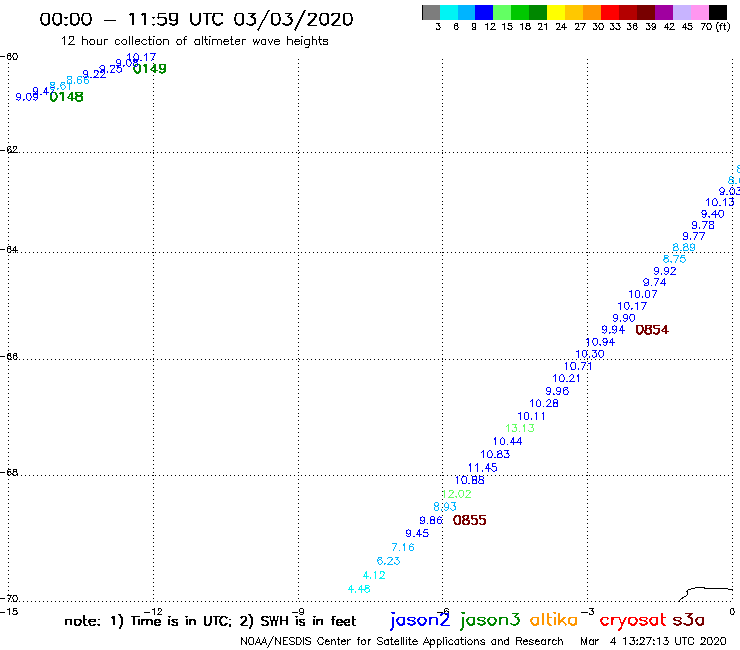The height and width of the screenshot is (650, 740).
Task: Click the 10.28 wave height value
Action: click(x=544, y=404)
